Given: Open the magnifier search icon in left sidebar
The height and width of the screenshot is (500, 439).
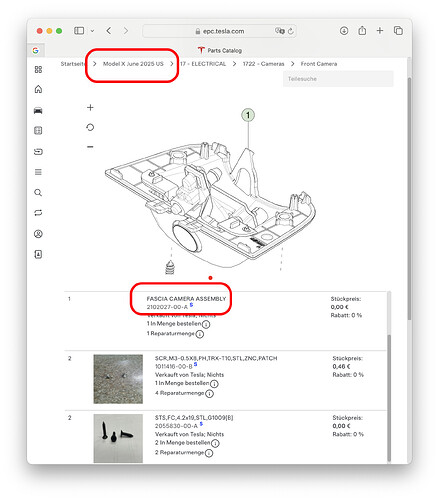Looking at the screenshot, I should pyautogui.click(x=38, y=193).
